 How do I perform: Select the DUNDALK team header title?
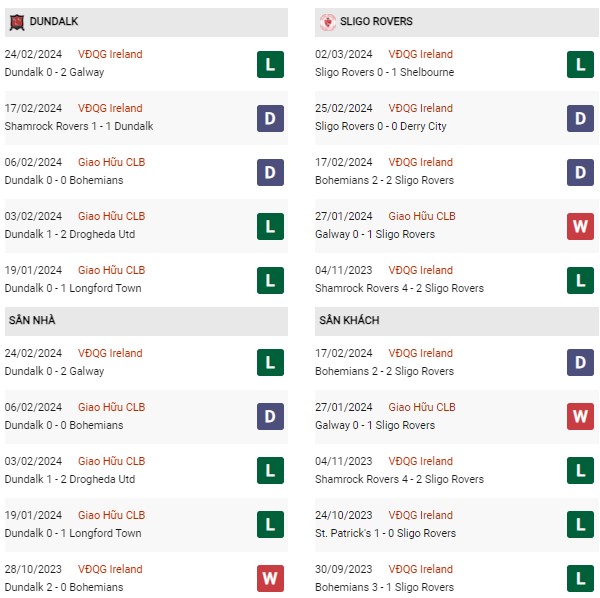pos(54,21)
